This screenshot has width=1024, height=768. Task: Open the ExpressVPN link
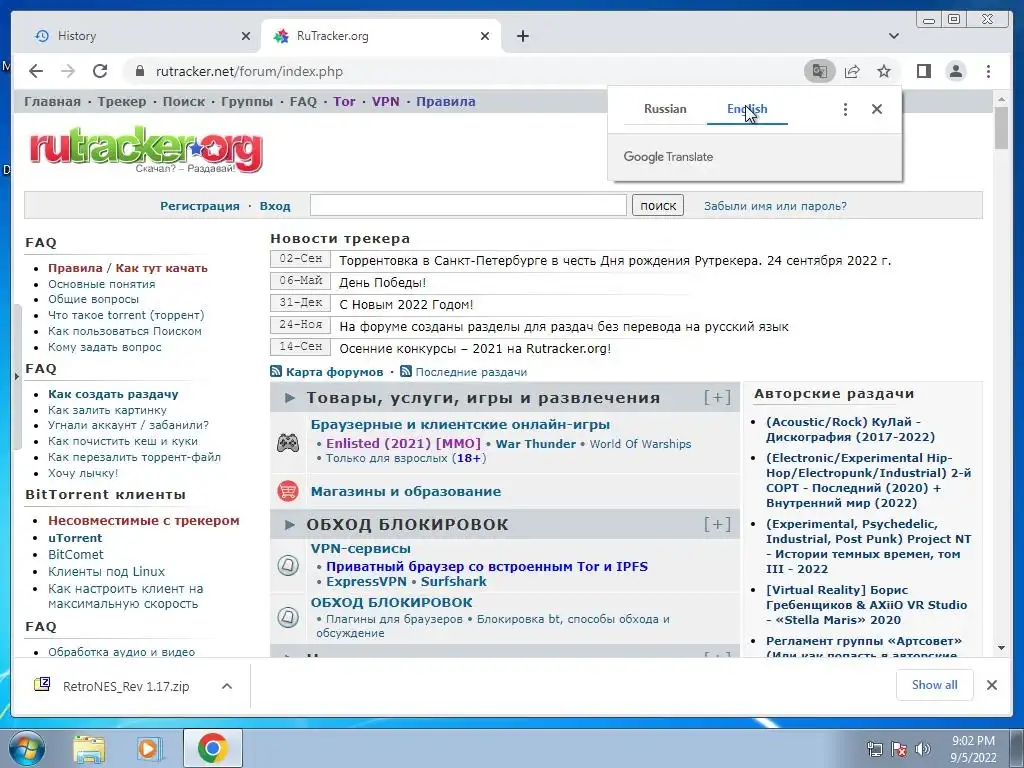point(366,581)
